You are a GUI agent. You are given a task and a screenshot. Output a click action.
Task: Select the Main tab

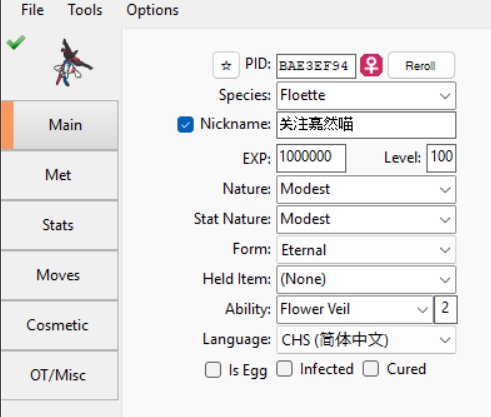(60, 125)
